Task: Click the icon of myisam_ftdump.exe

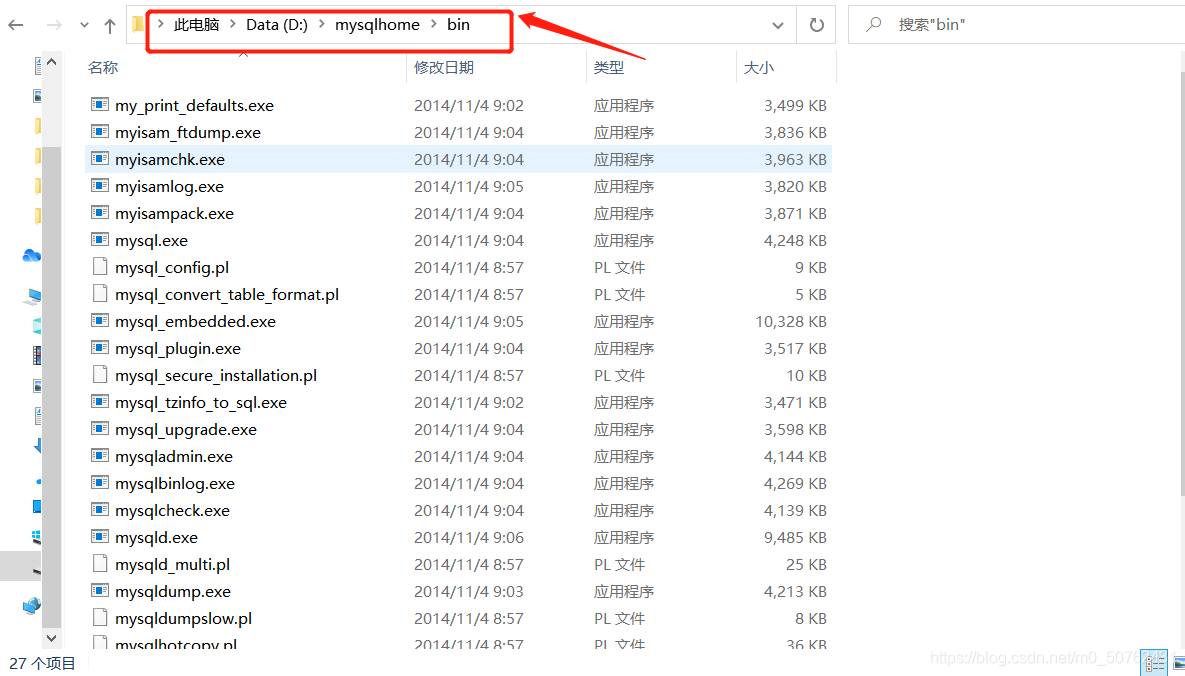Action: pos(100,132)
